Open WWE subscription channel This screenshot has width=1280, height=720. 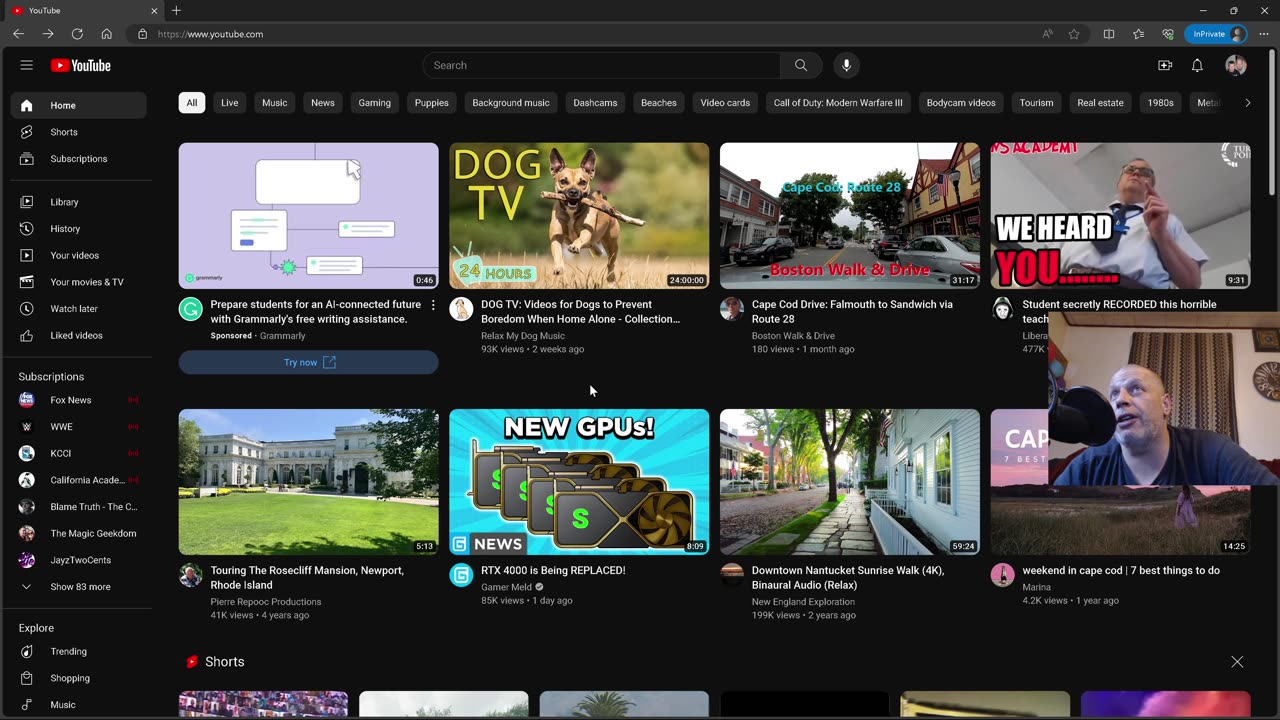point(79,427)
